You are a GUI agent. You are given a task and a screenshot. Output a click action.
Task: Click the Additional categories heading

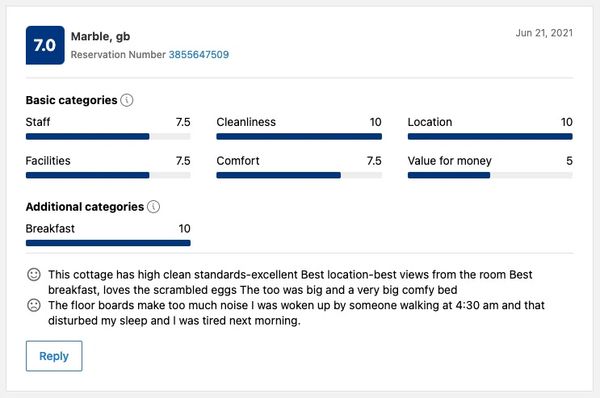[x=85, y=207]
